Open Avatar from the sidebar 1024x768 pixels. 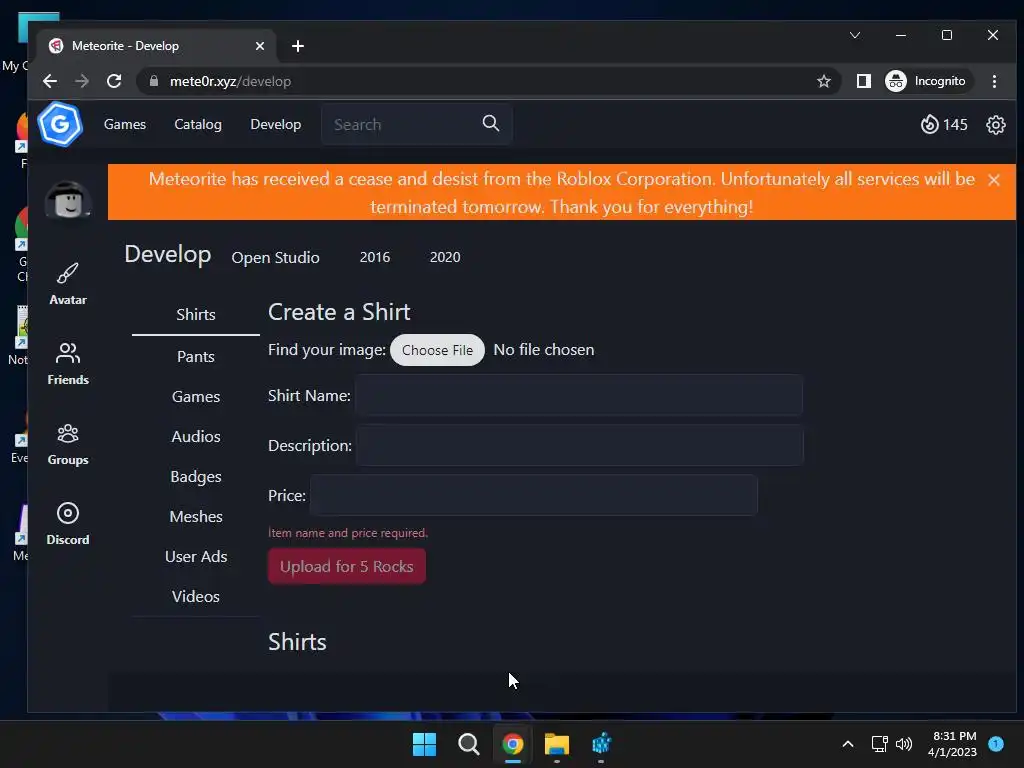[x=68, y=284]
